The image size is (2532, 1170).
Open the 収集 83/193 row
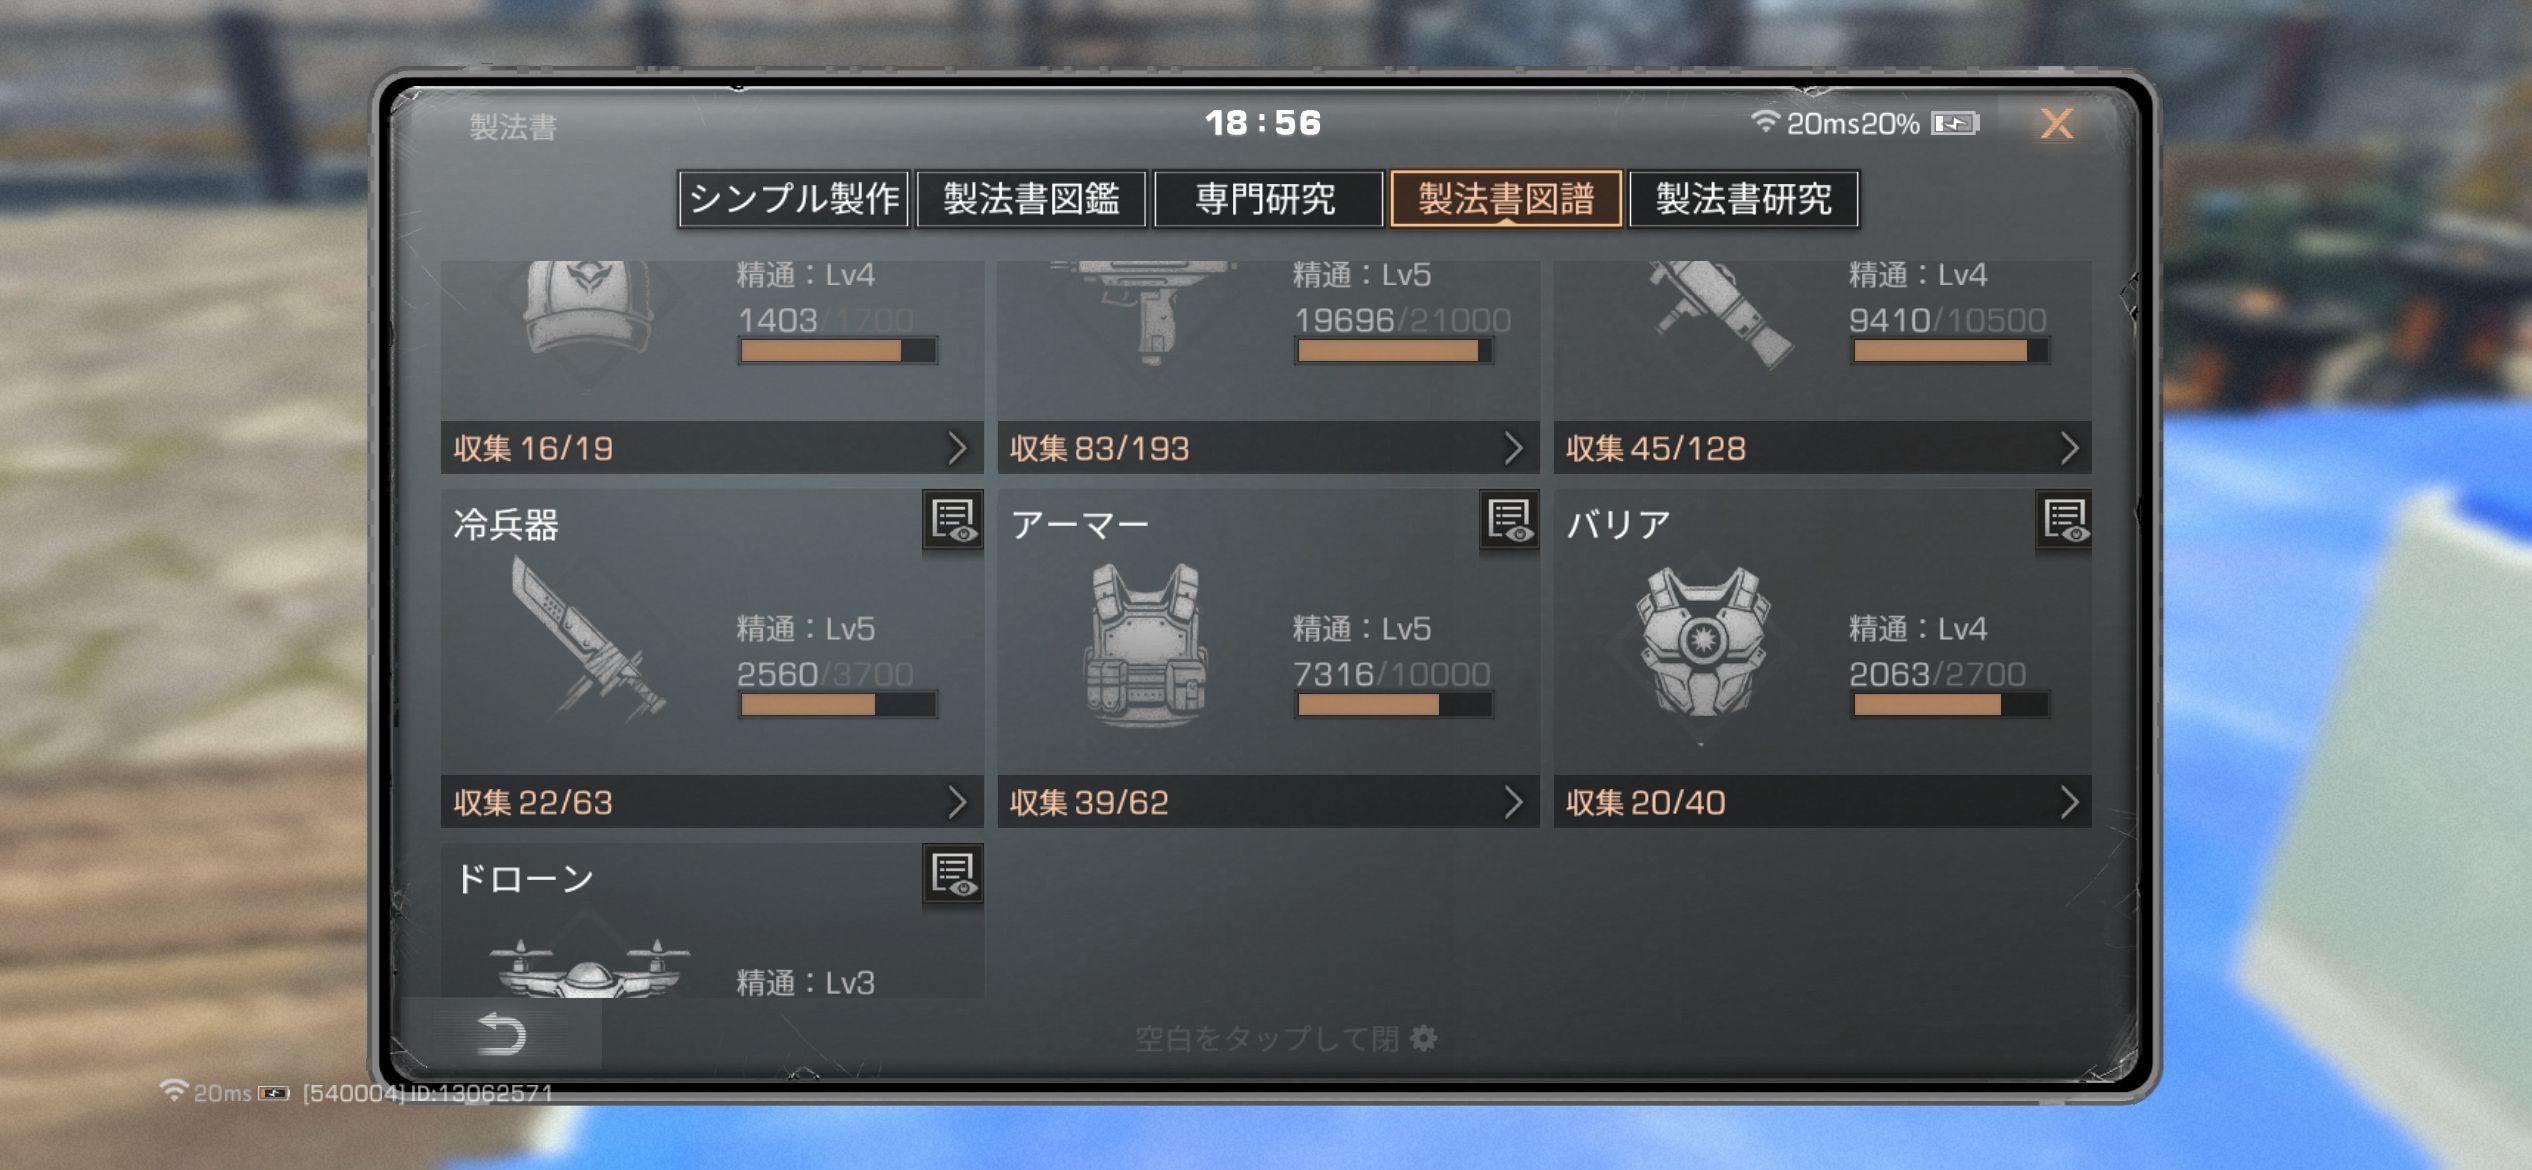pos(1268,447)
